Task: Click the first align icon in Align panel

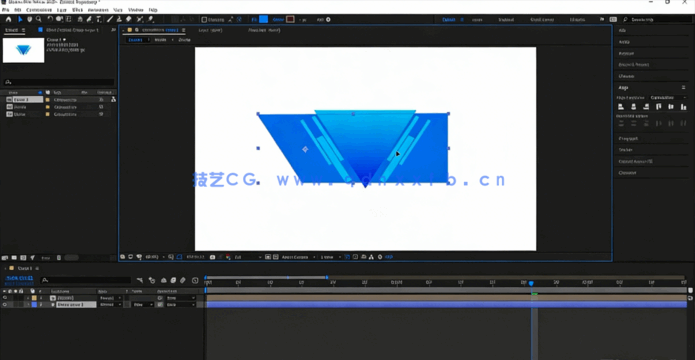Action: click(x=621, y=107)
